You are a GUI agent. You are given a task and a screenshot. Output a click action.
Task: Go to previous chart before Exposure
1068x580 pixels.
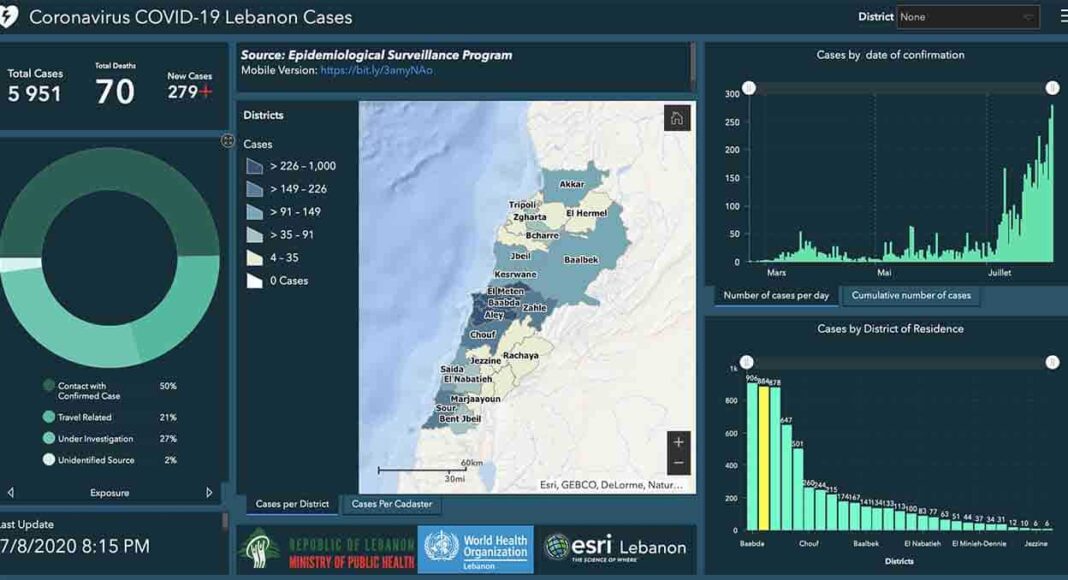tap(11, 493)
